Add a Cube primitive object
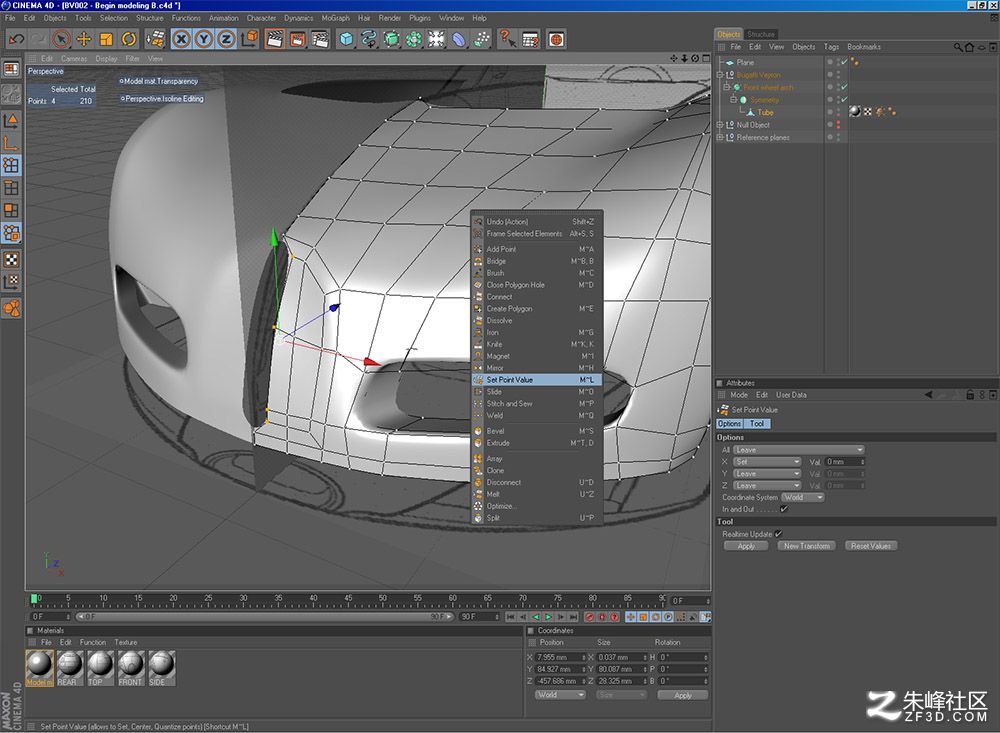Viewport: 1000px width, 733px height. (346, 40)
